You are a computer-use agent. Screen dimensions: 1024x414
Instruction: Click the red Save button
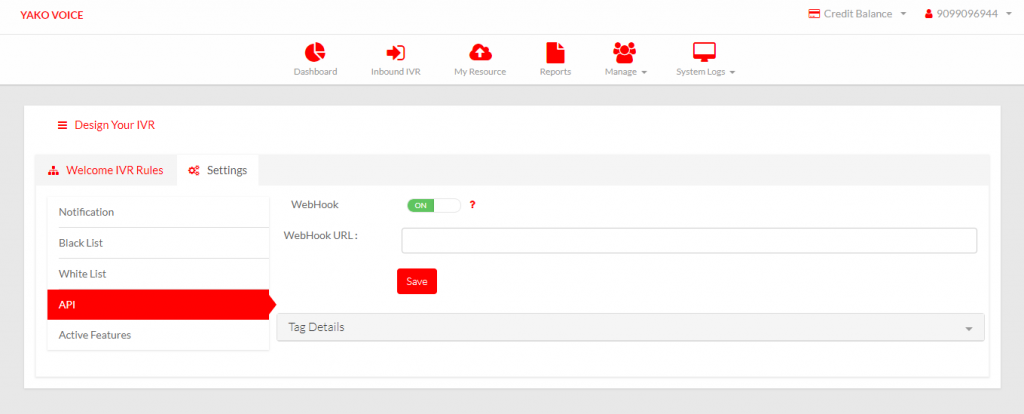coord(417,281)
